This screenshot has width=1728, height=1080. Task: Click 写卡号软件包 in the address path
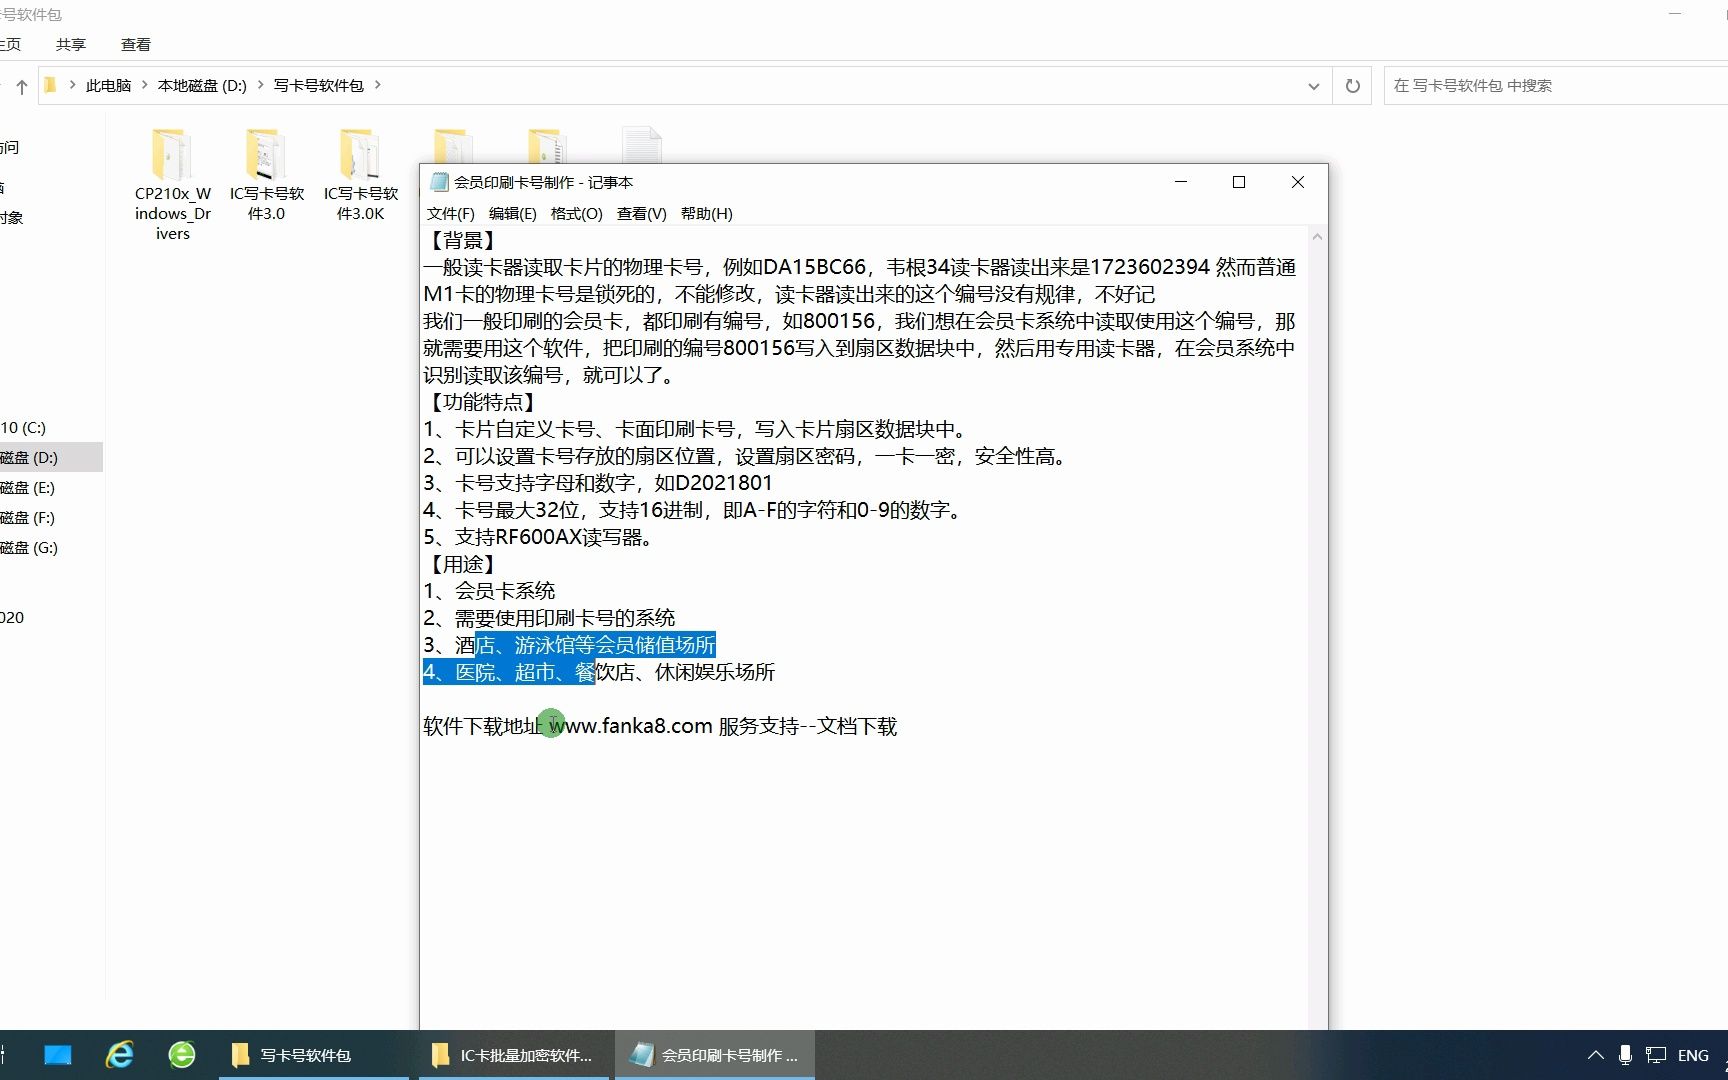coord(319,86)
